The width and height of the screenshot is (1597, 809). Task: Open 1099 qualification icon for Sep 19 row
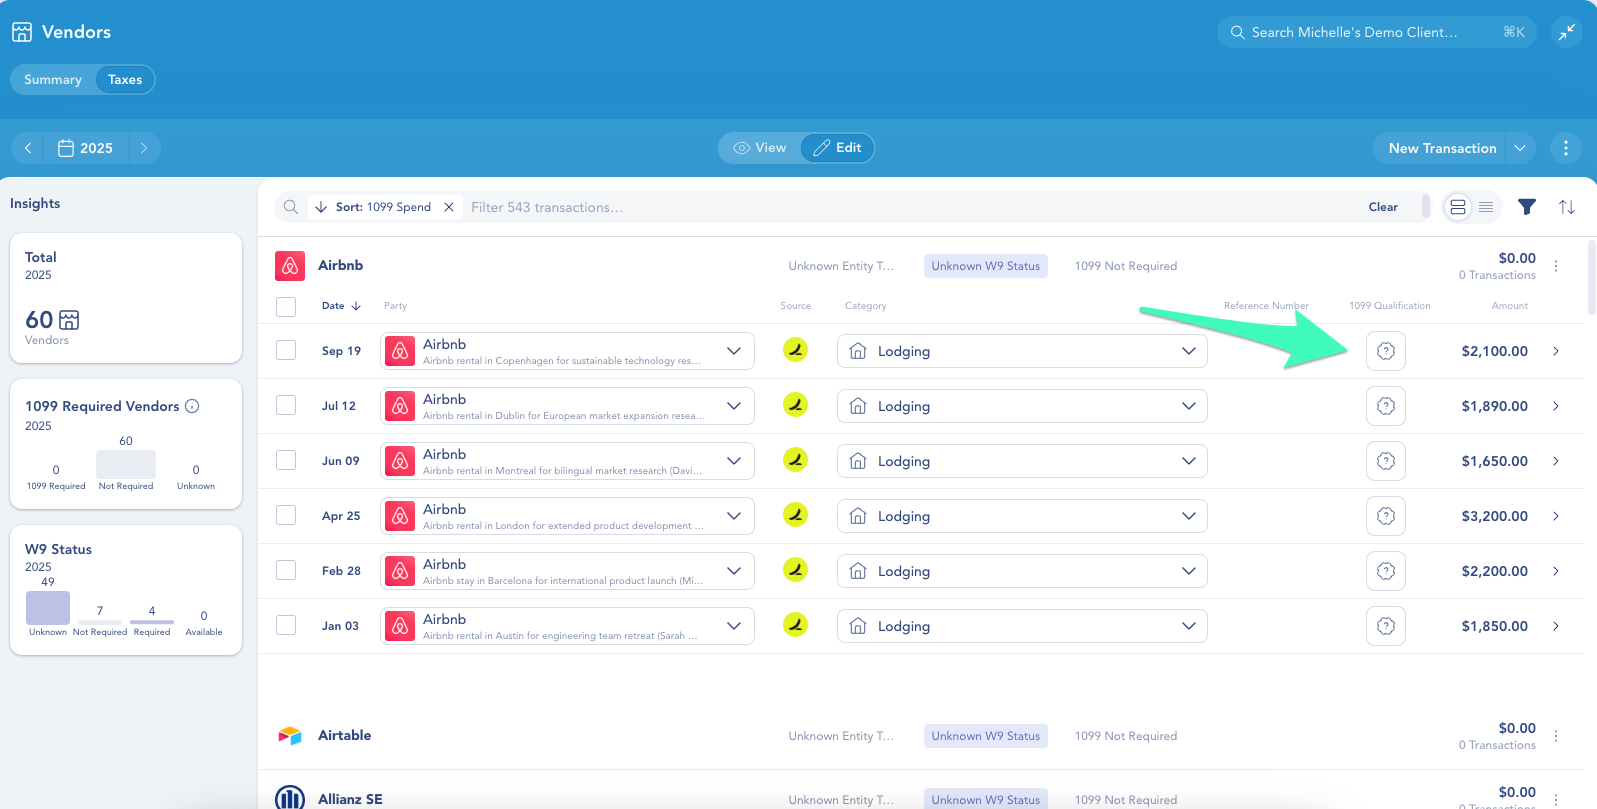(1386, 351)
